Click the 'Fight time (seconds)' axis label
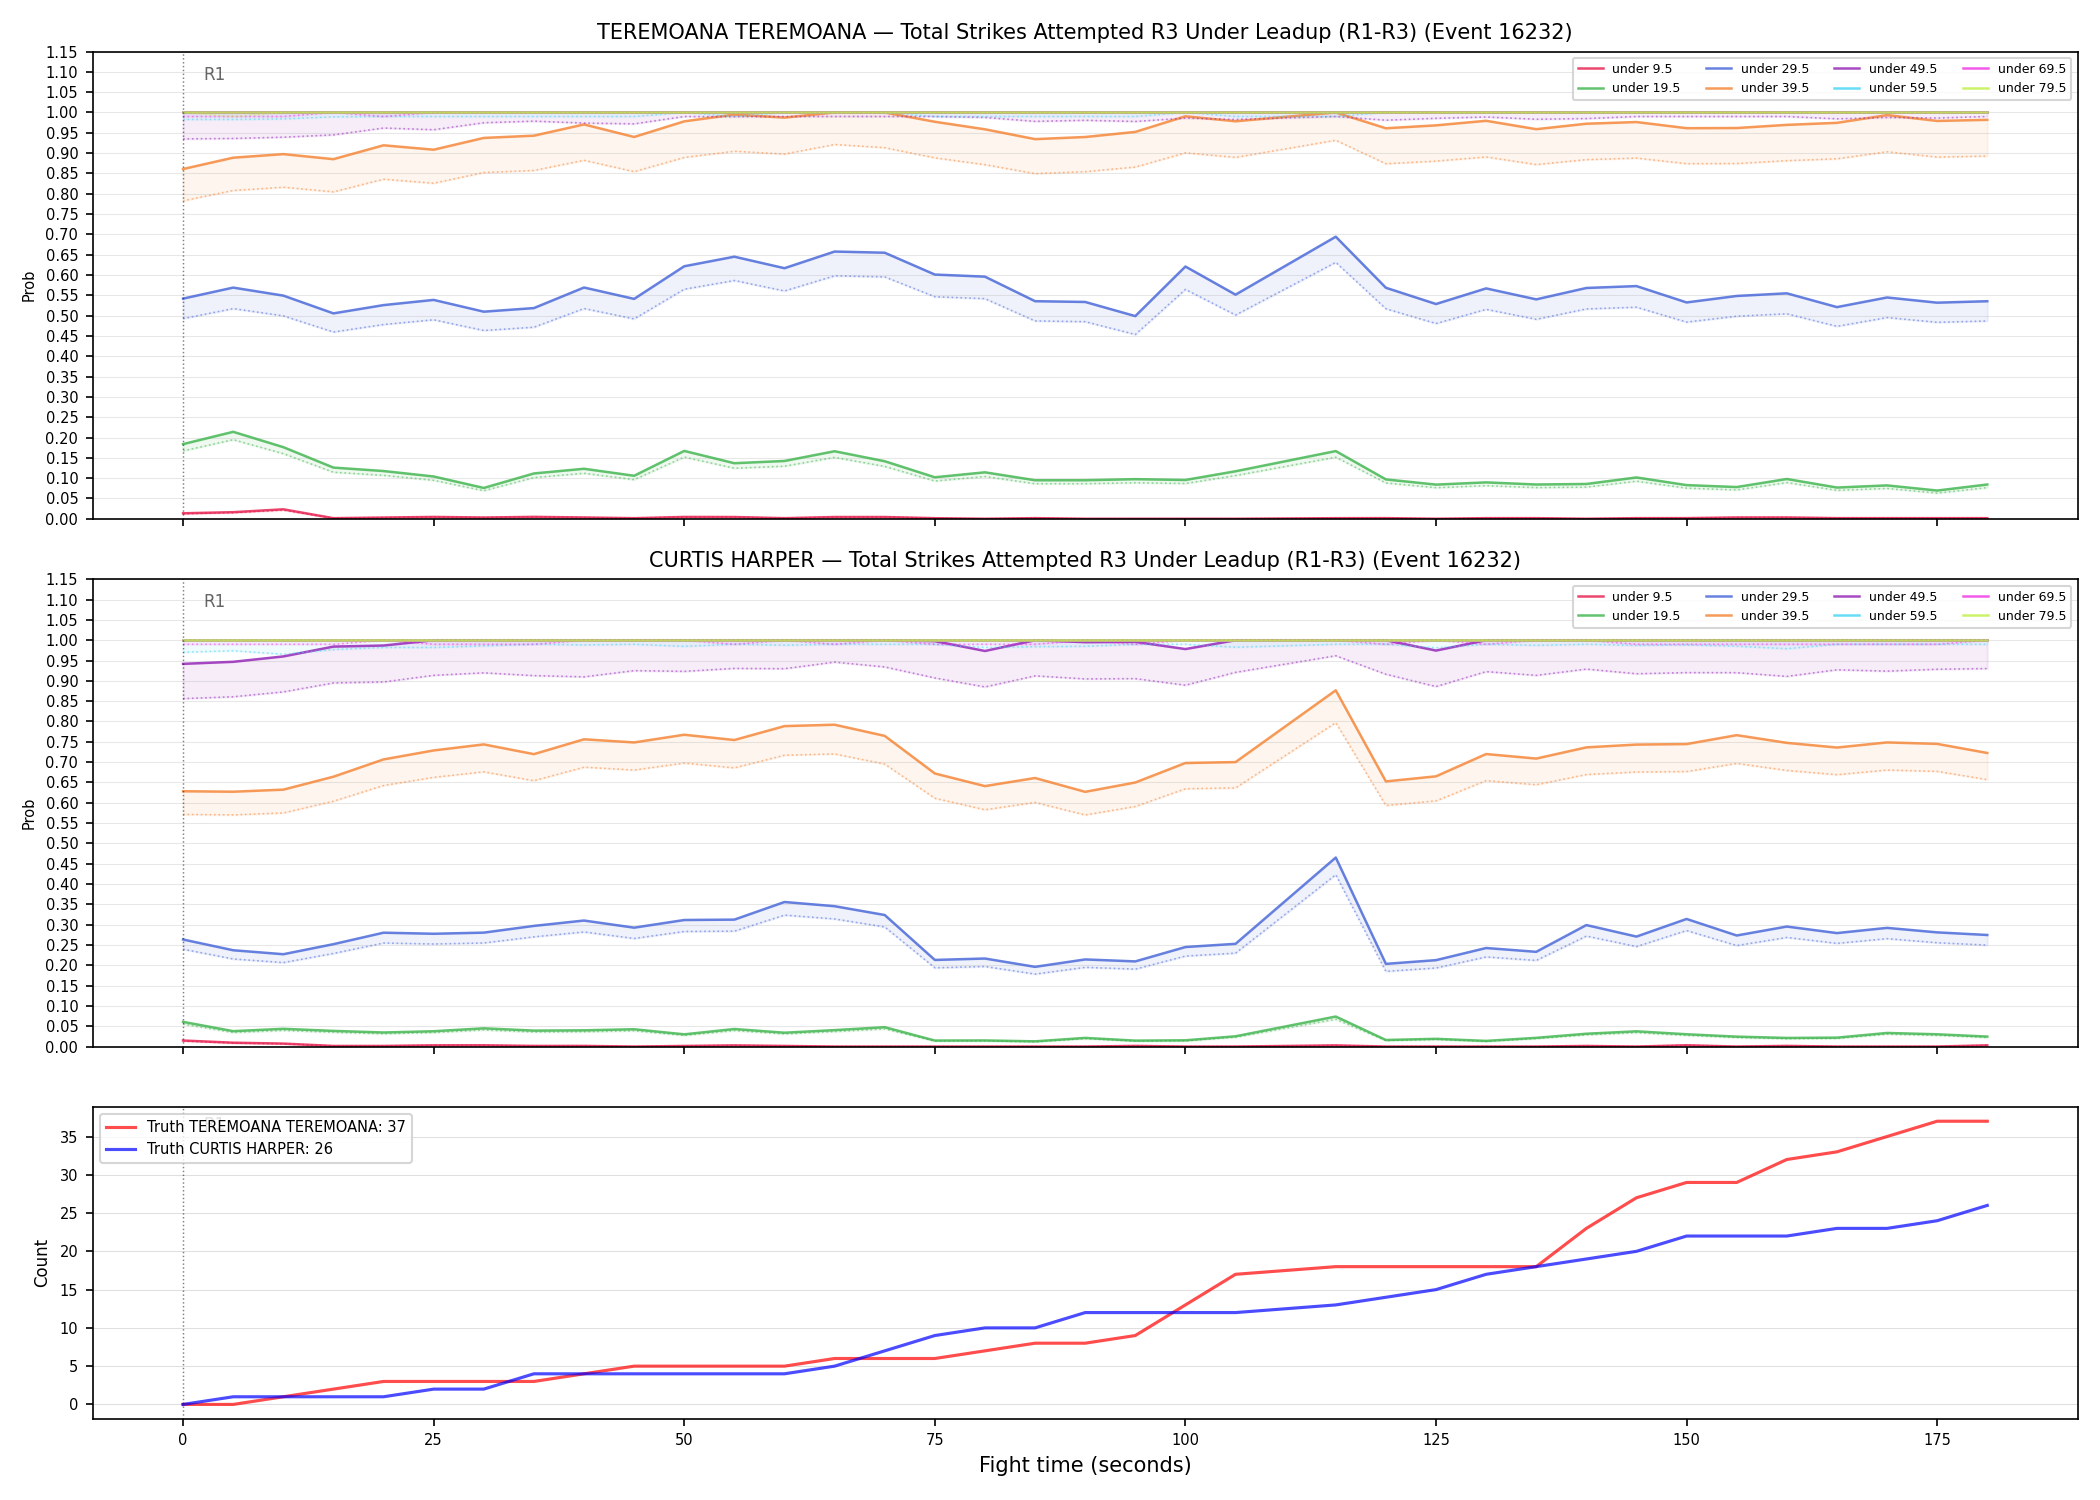 (x=1085, y=1465)
